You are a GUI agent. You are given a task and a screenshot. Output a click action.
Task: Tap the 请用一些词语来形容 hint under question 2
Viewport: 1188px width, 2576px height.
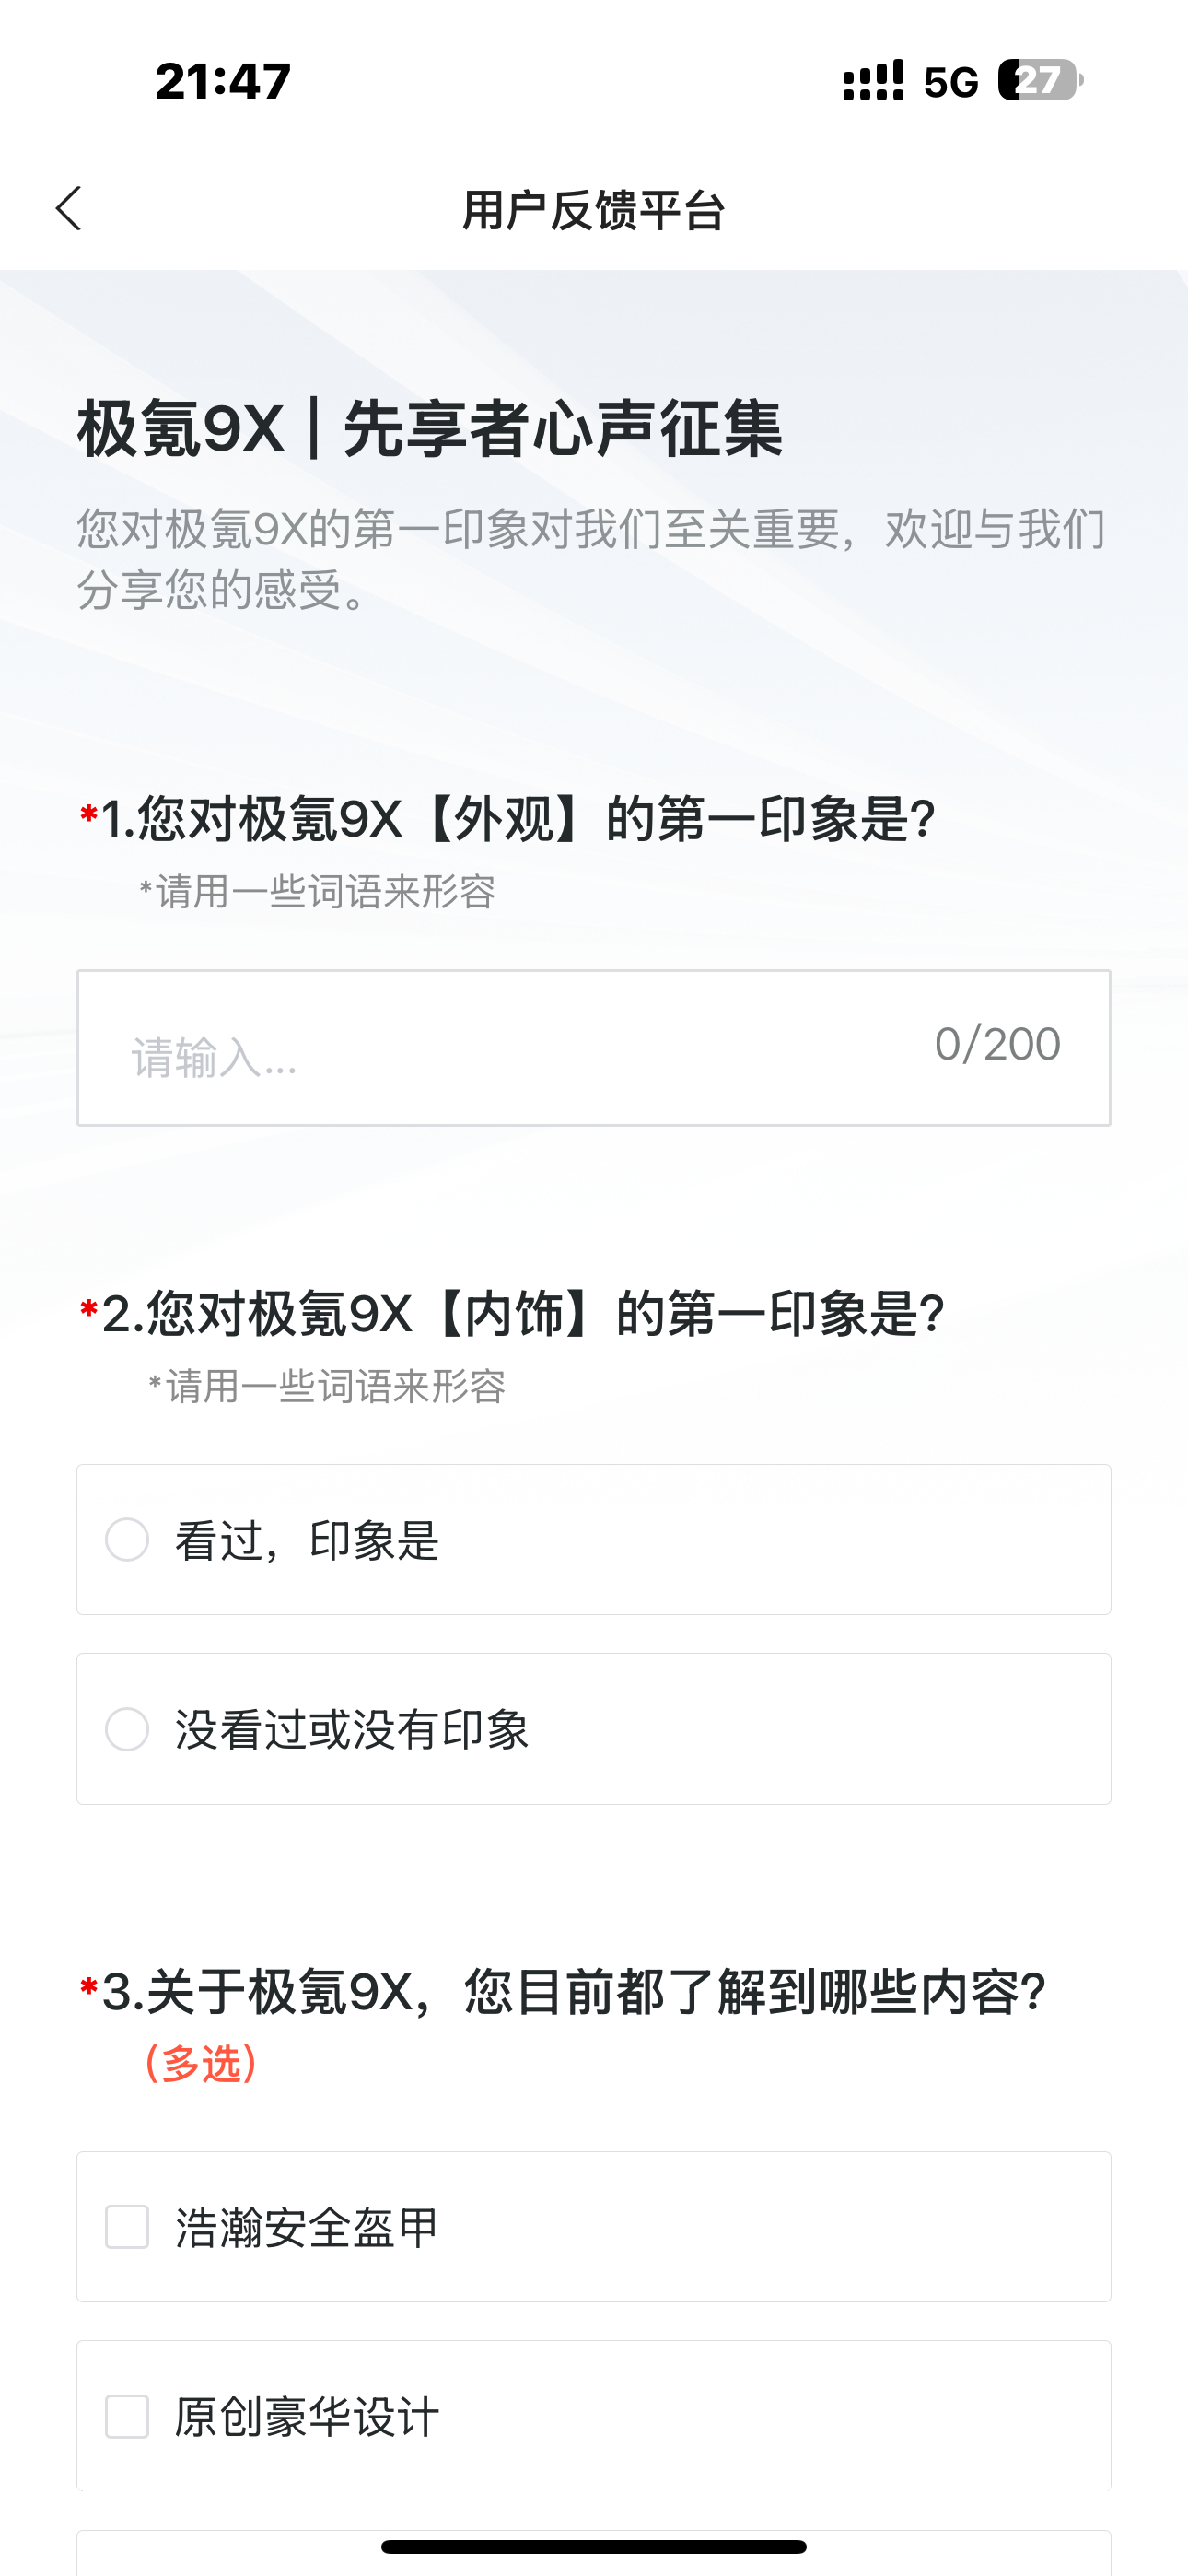tap(326, 1386)
